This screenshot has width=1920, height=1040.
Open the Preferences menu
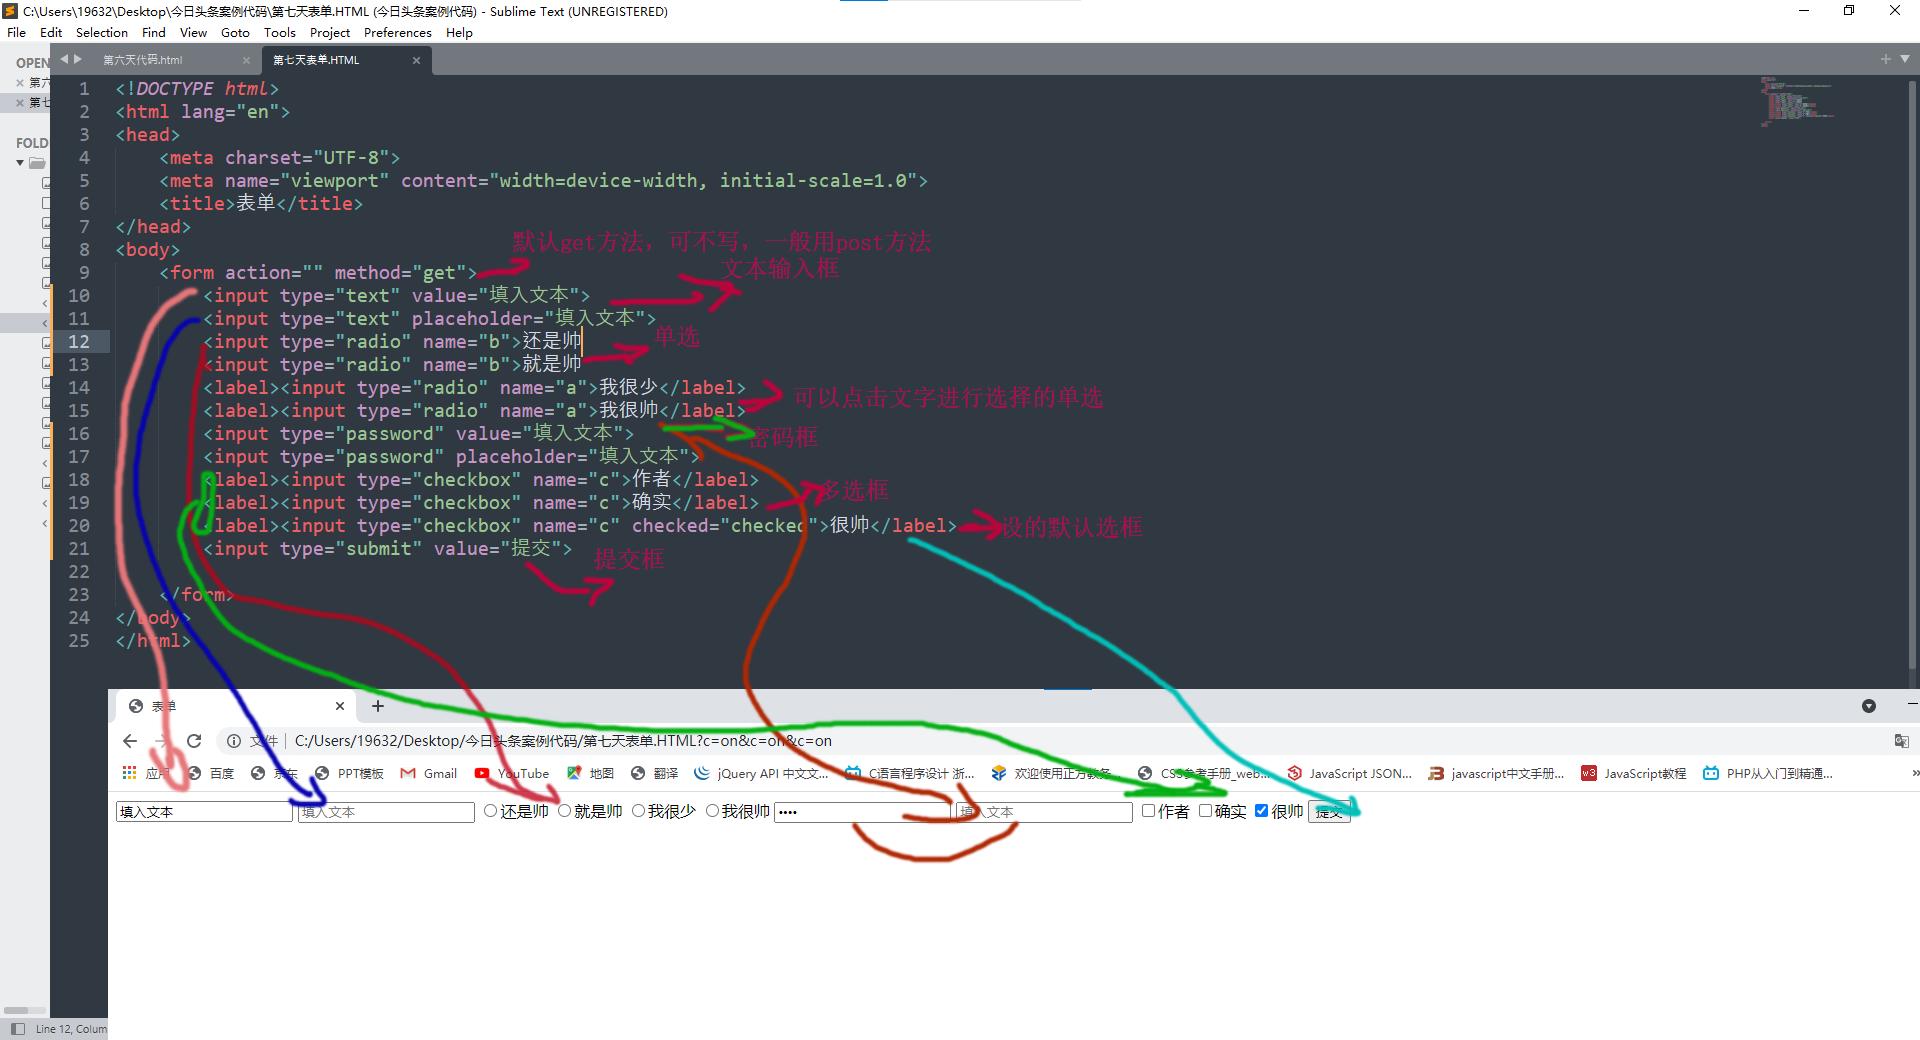[x=397, y=32]
